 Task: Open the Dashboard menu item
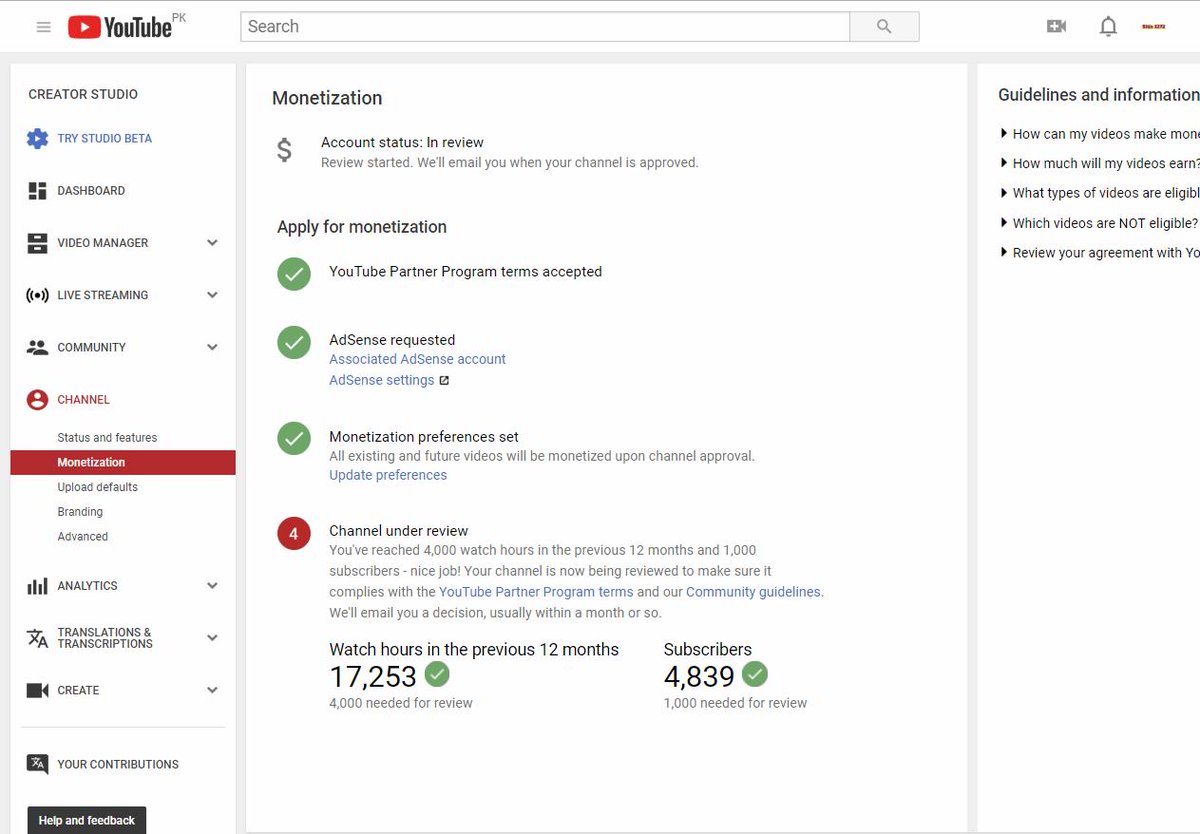pos(91,190)
